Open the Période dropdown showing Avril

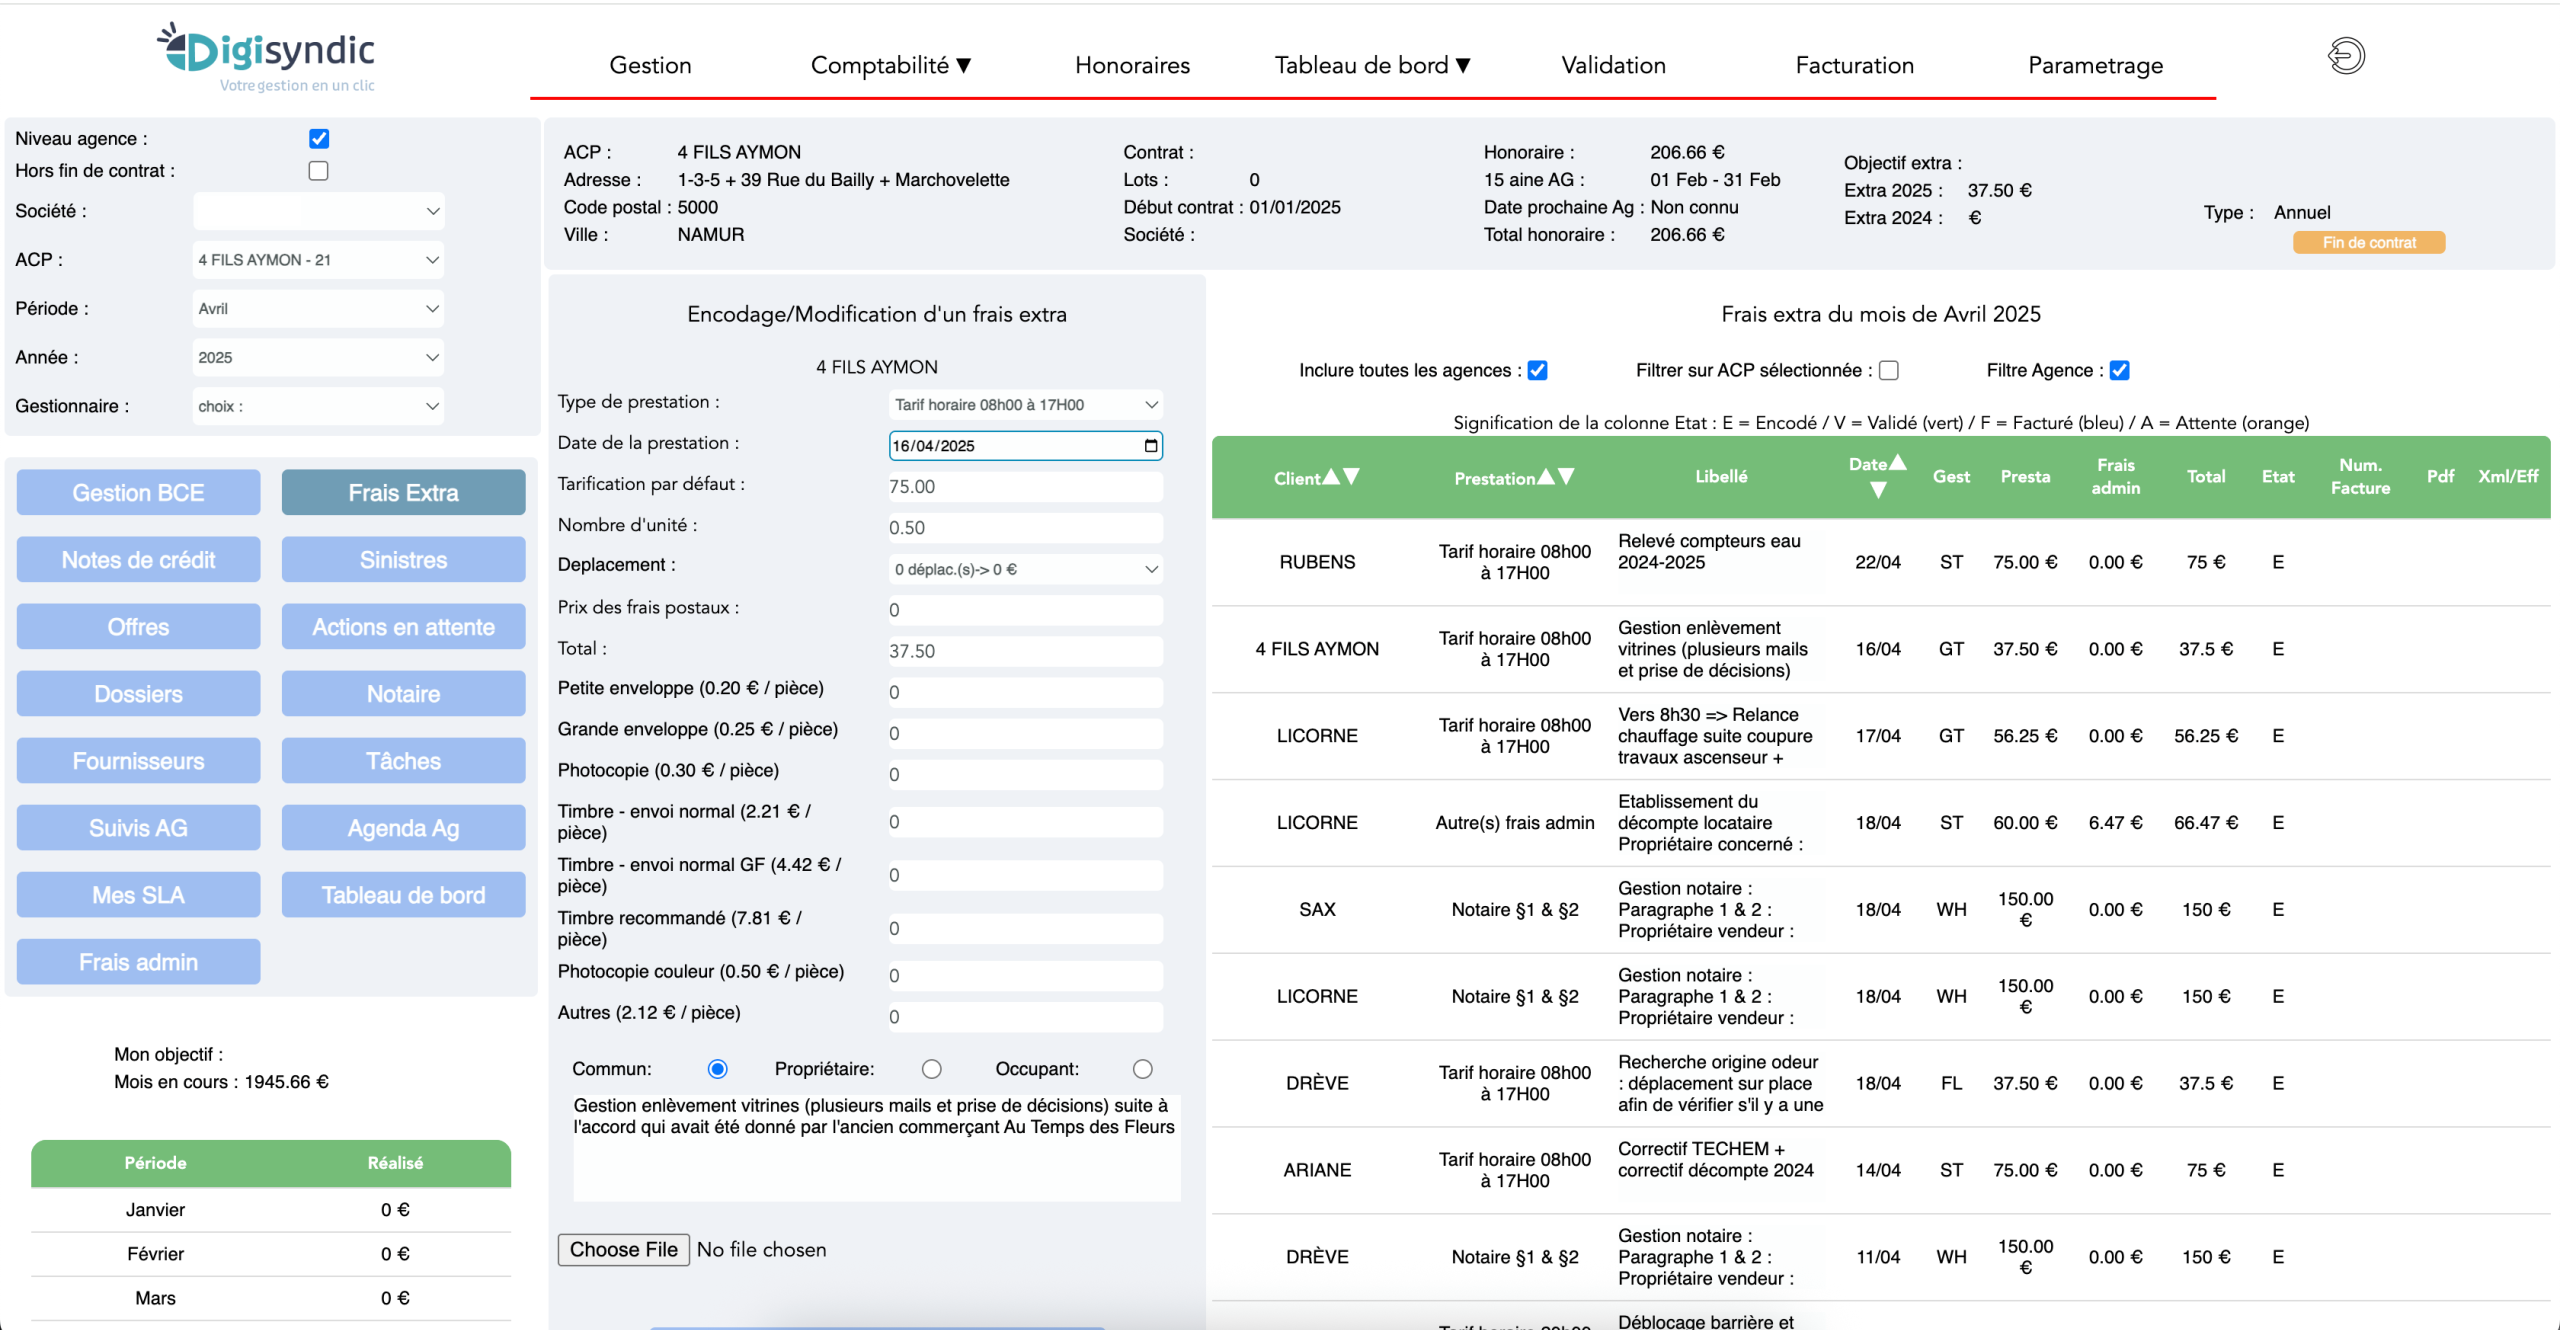coord(318,309)
